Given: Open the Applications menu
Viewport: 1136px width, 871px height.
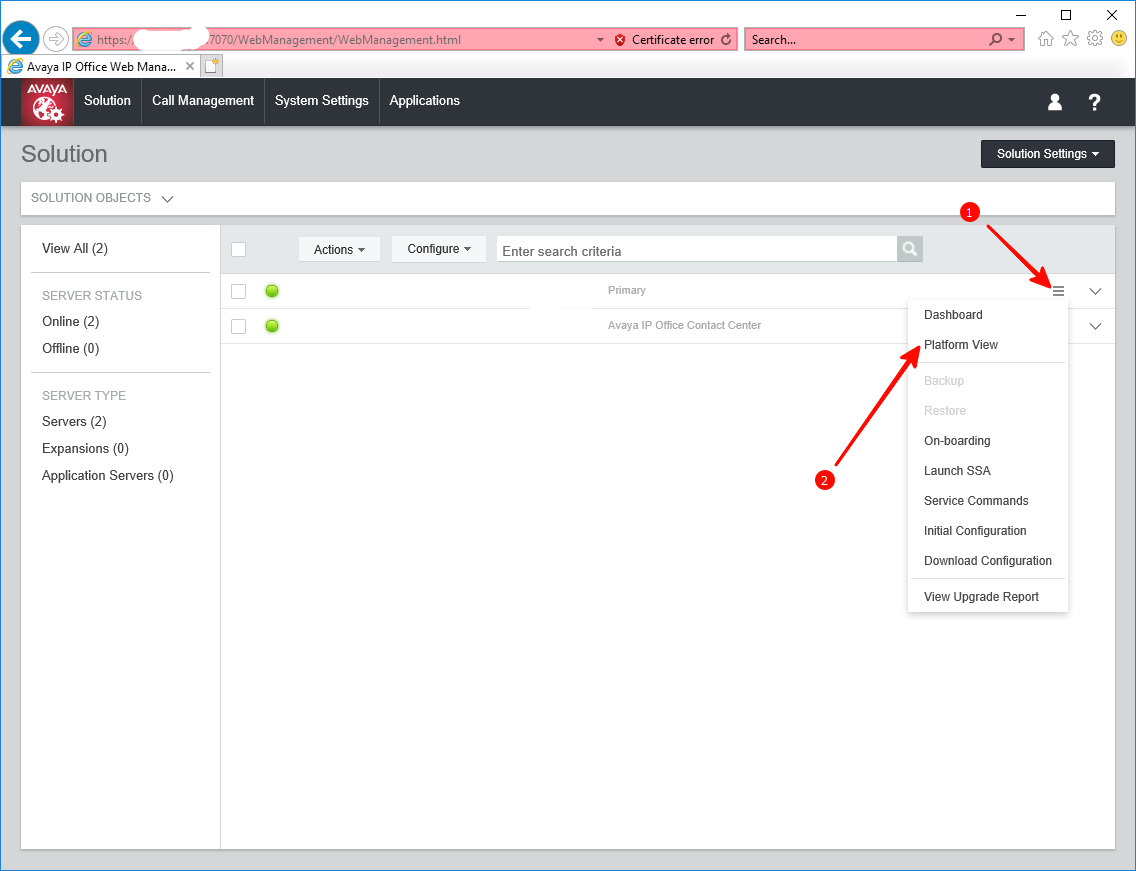Looking at the screenshot, I should coord(425,101).
